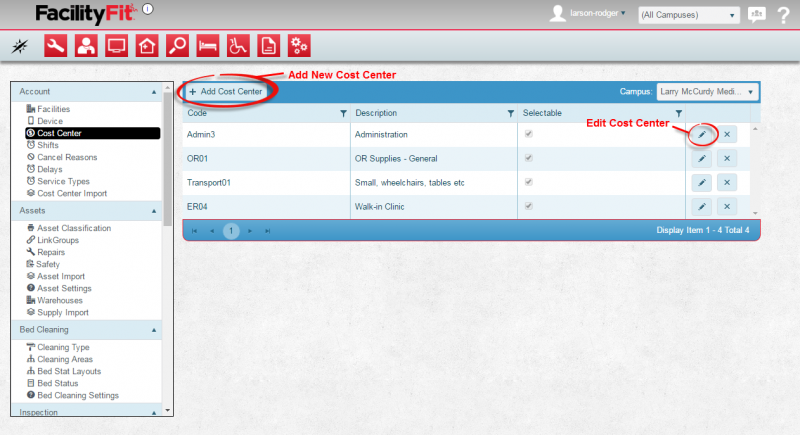Select Cost Center in the sidebar
Viewport: 800px width, 435px height.
[92, 133]
